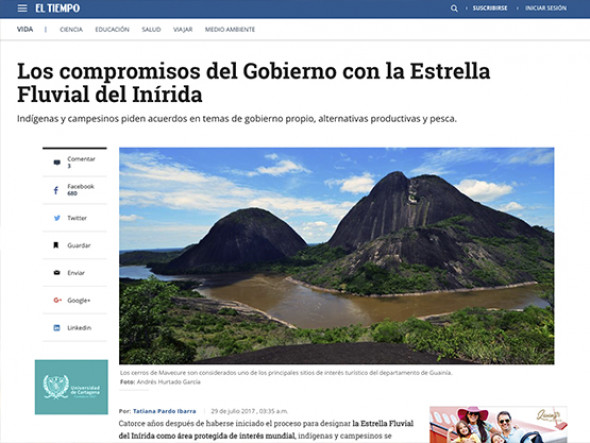Share via the Google+ icon
The image size is (590, 443).
pos(57,300)
